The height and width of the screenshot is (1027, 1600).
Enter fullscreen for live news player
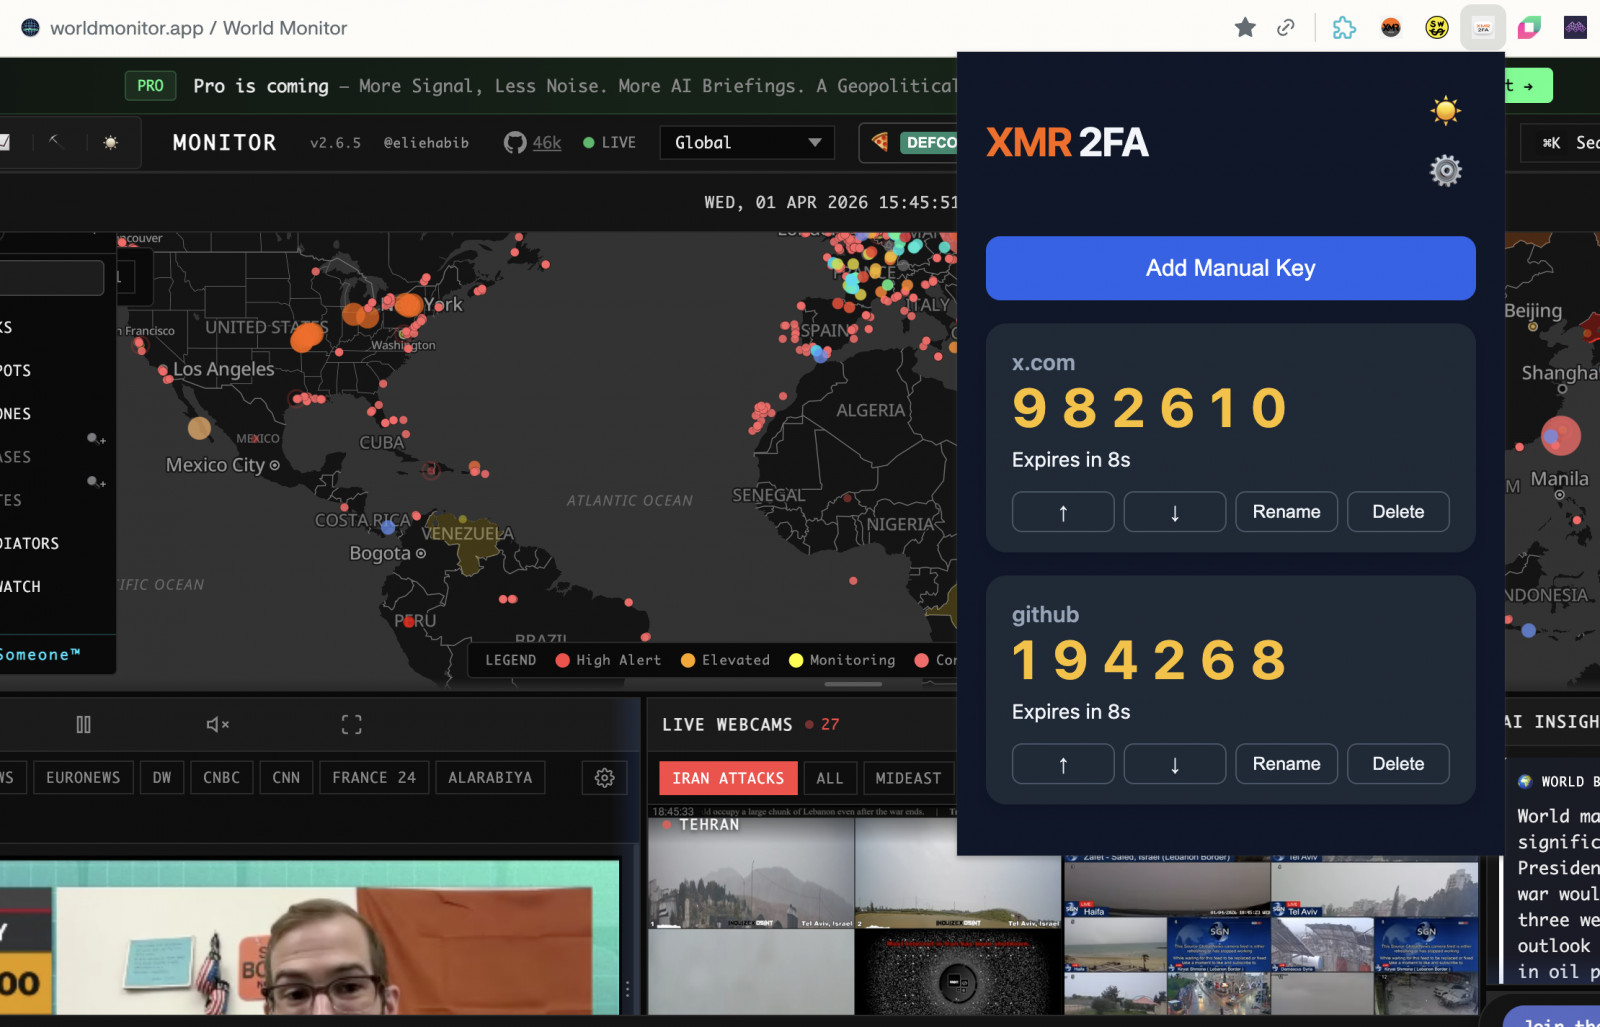(x=351, y=724)
